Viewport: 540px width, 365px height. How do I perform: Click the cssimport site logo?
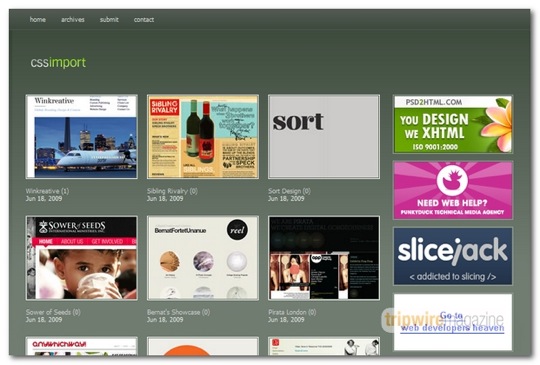[58, 62]
